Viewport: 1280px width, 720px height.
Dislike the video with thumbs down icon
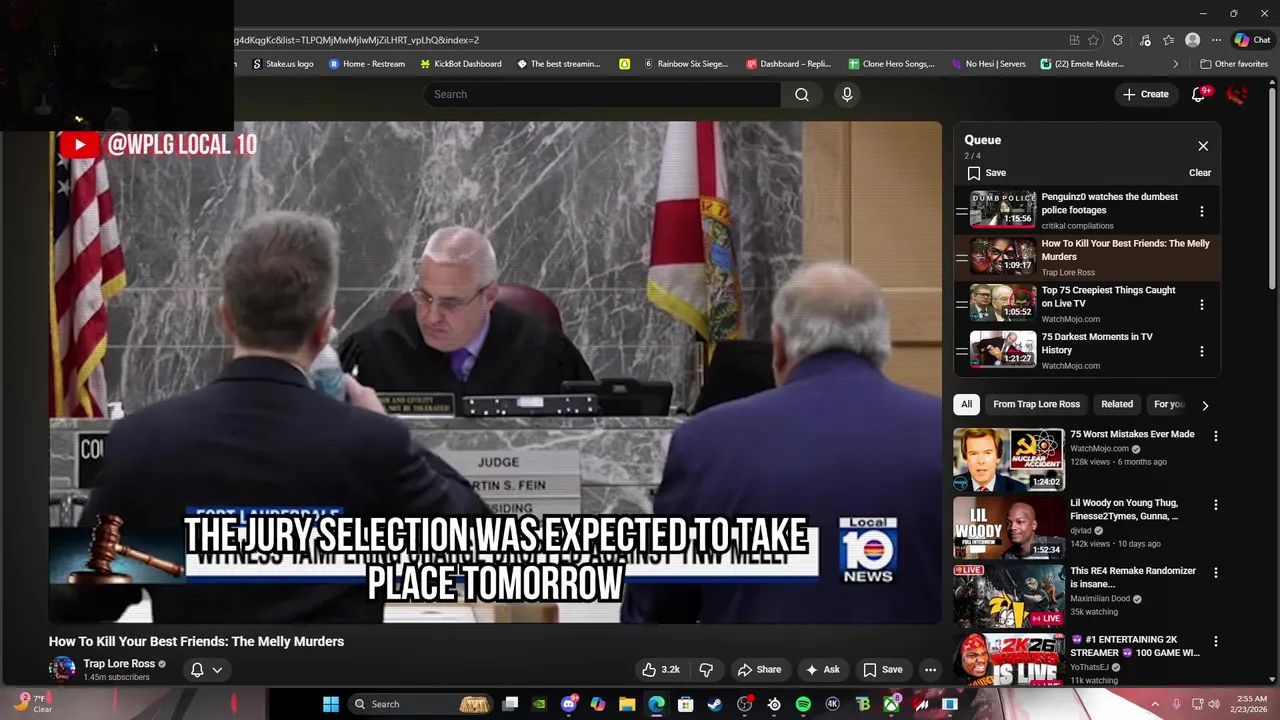706,670
